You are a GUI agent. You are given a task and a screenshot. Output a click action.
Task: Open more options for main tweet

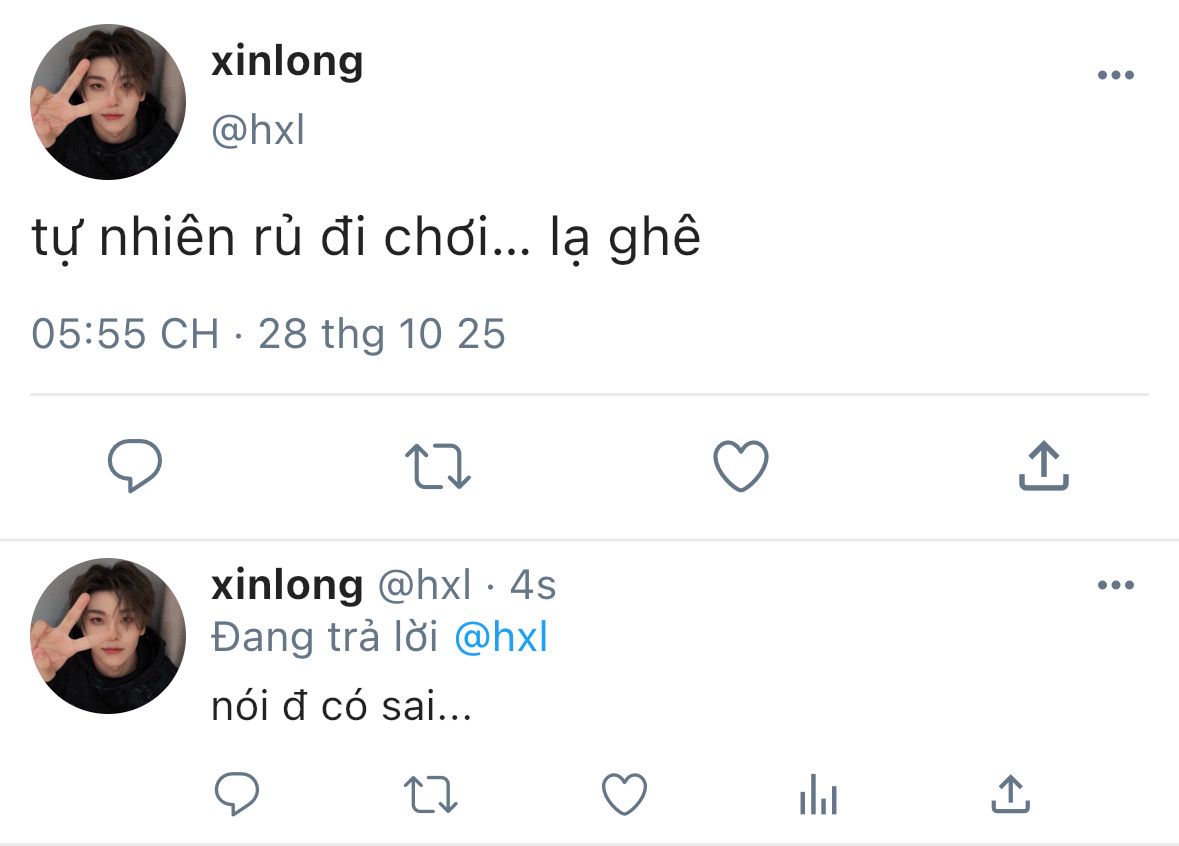point(1115,75)
